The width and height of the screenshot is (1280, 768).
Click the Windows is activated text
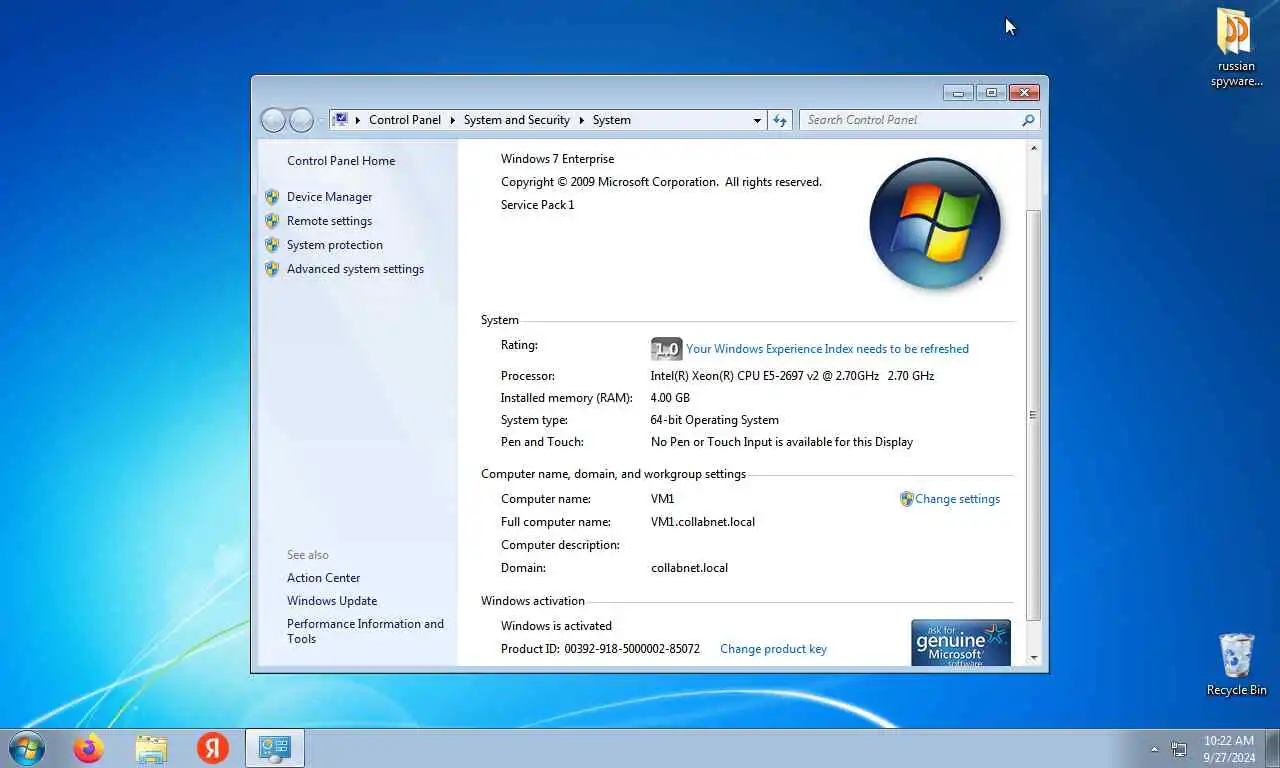click(556, 626)
